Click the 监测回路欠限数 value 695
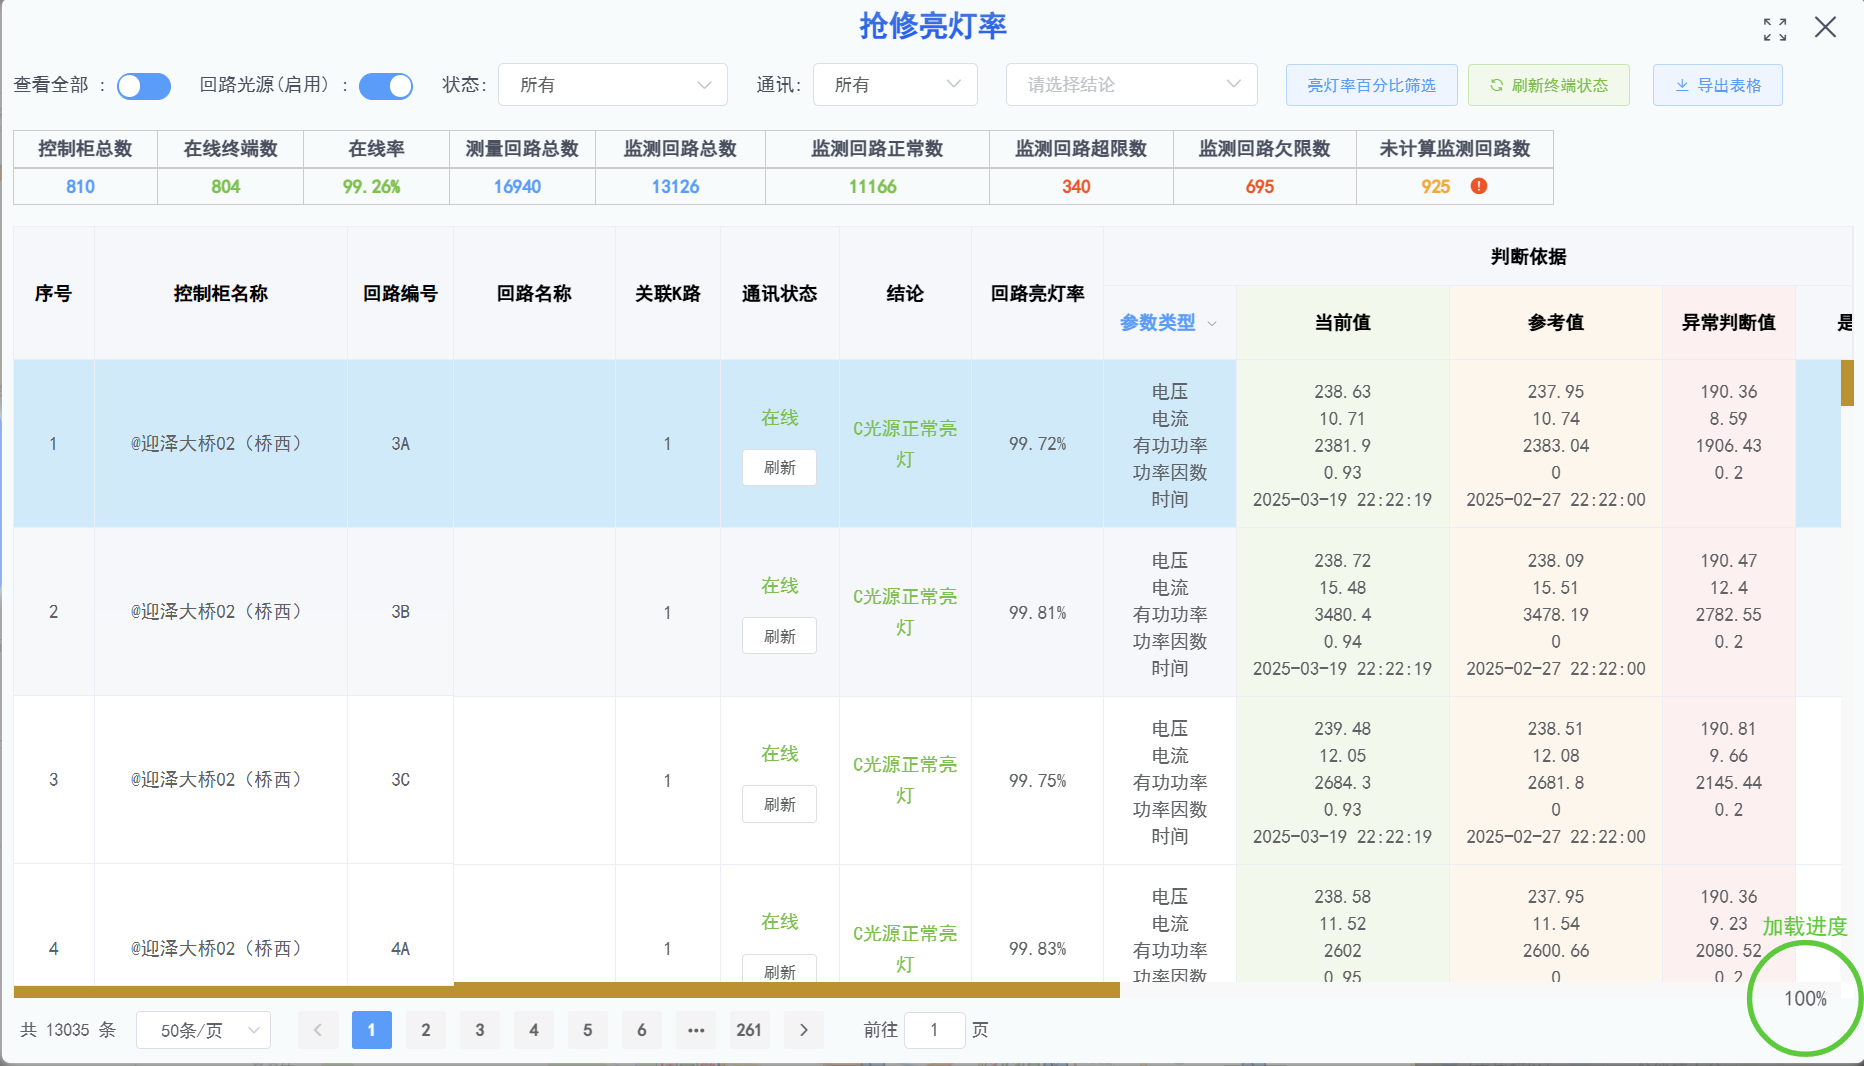 (1260, 187)
